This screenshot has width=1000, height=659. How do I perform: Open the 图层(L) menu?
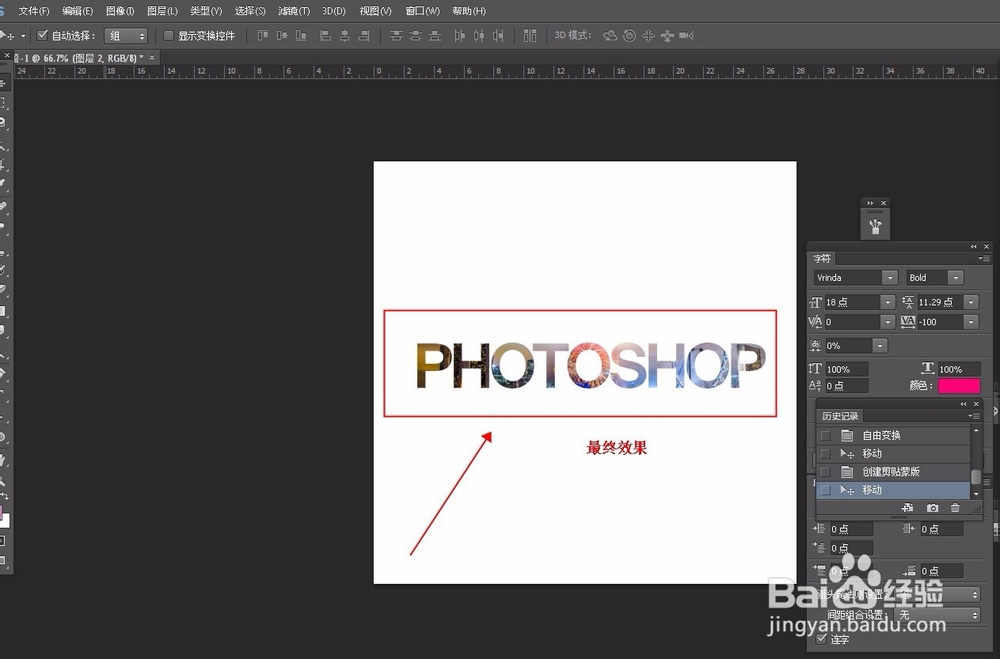[162, 11]
